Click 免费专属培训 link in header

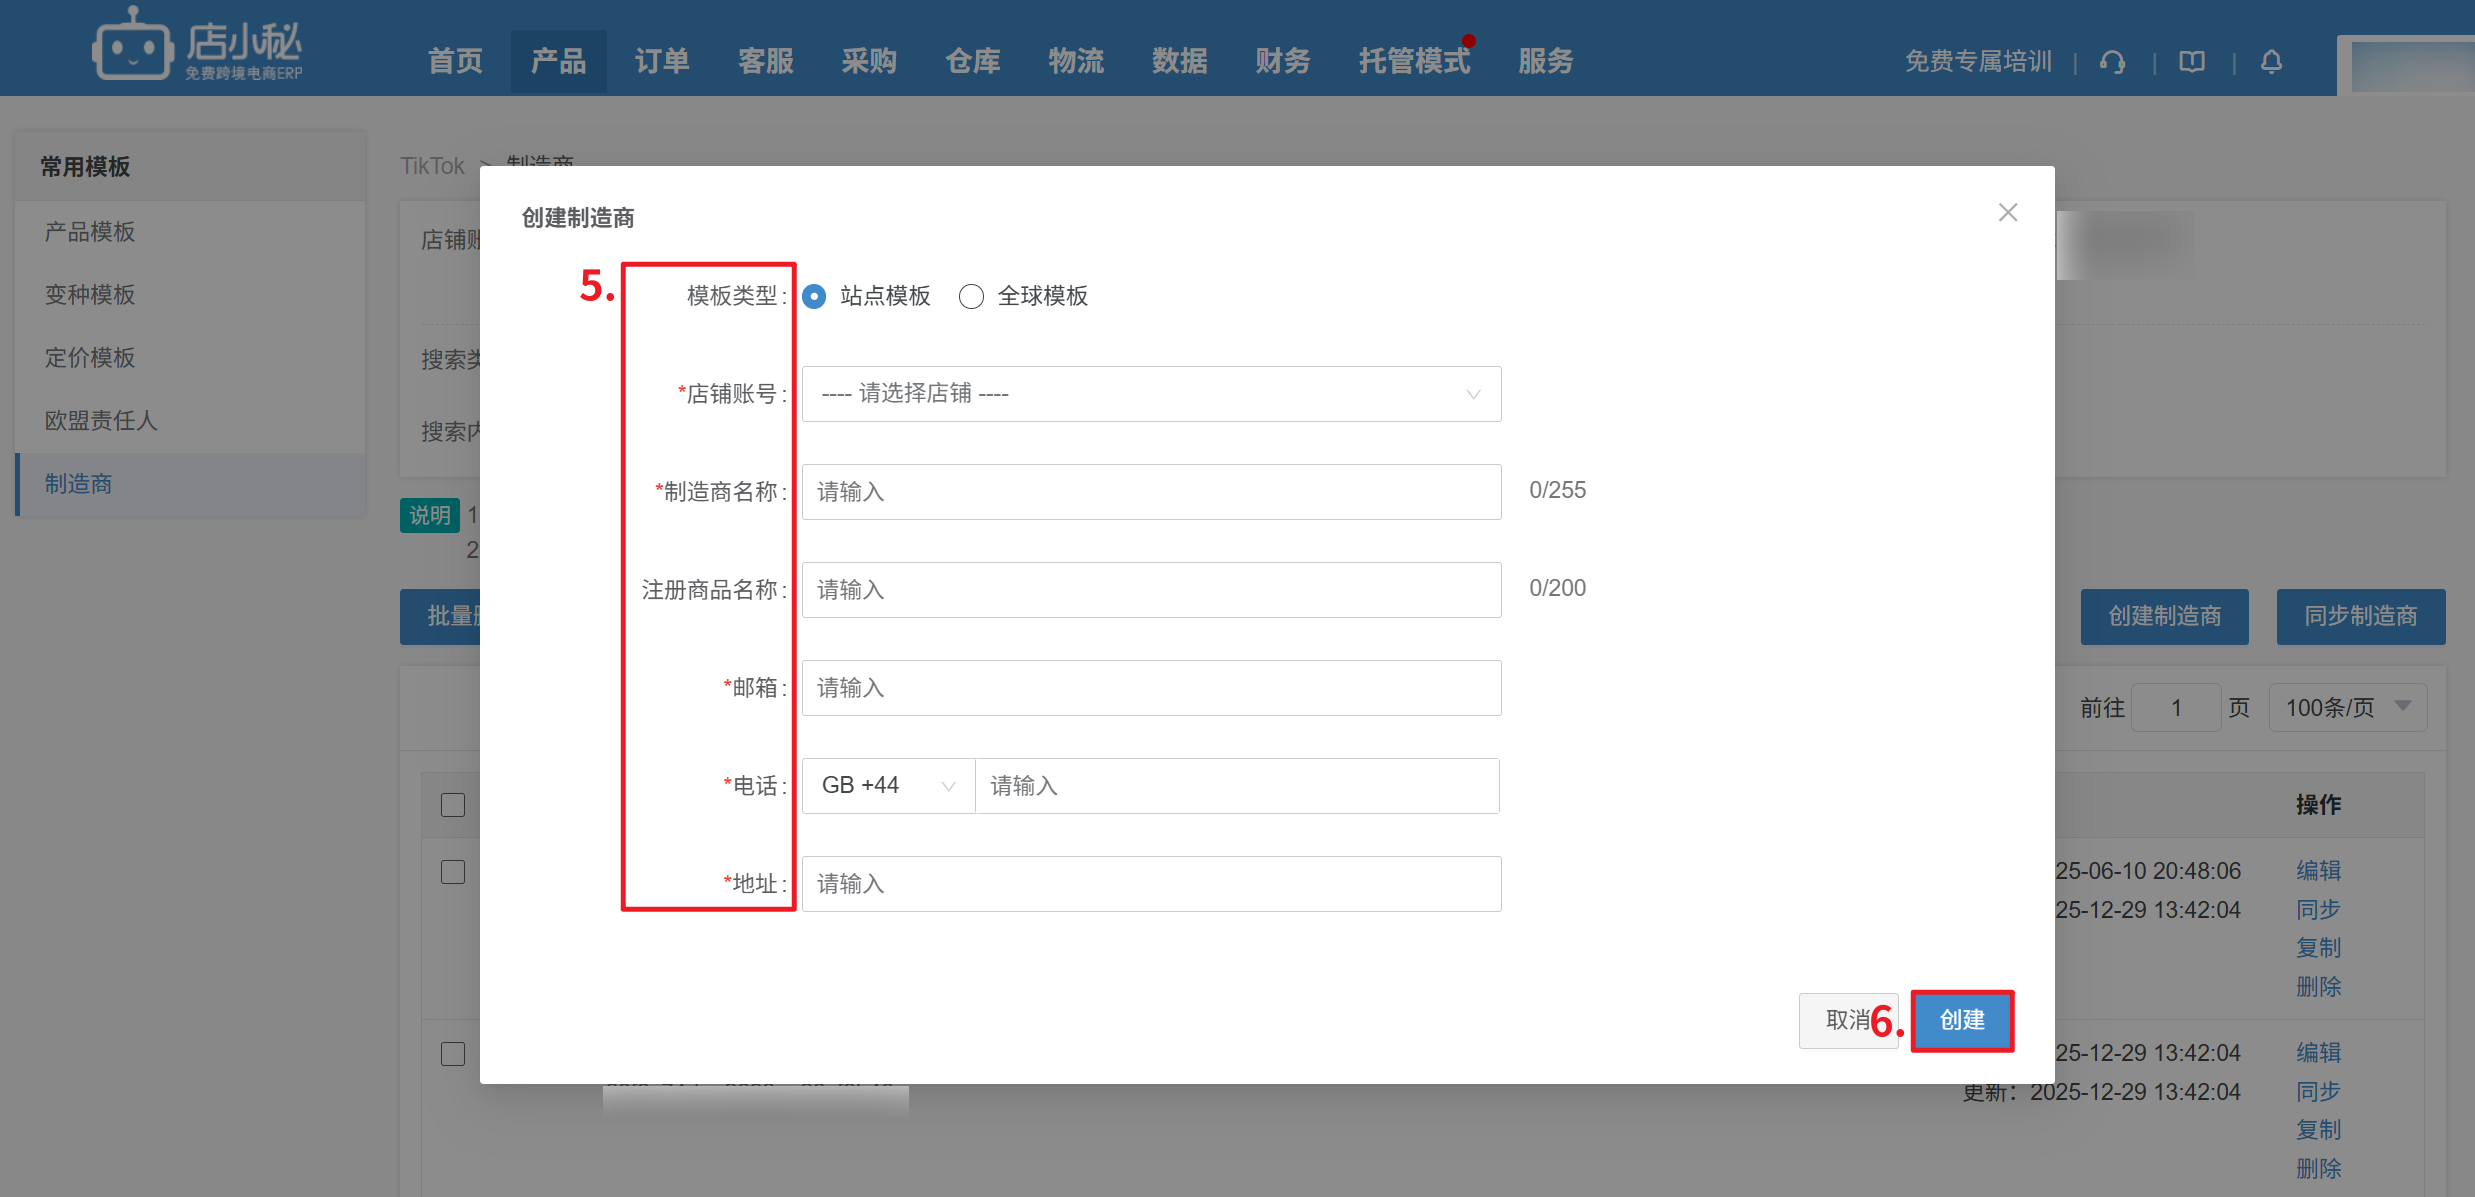(1977, 62)
